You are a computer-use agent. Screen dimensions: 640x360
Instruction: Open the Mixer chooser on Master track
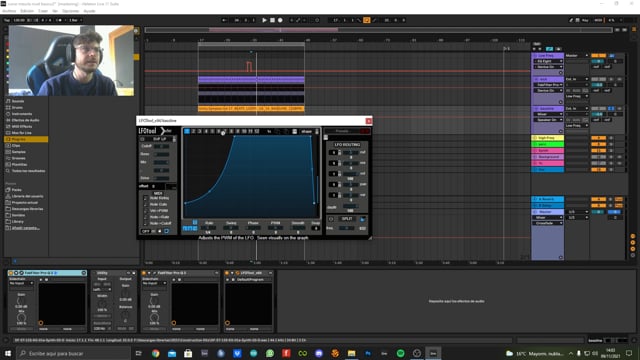click(548, 218)
